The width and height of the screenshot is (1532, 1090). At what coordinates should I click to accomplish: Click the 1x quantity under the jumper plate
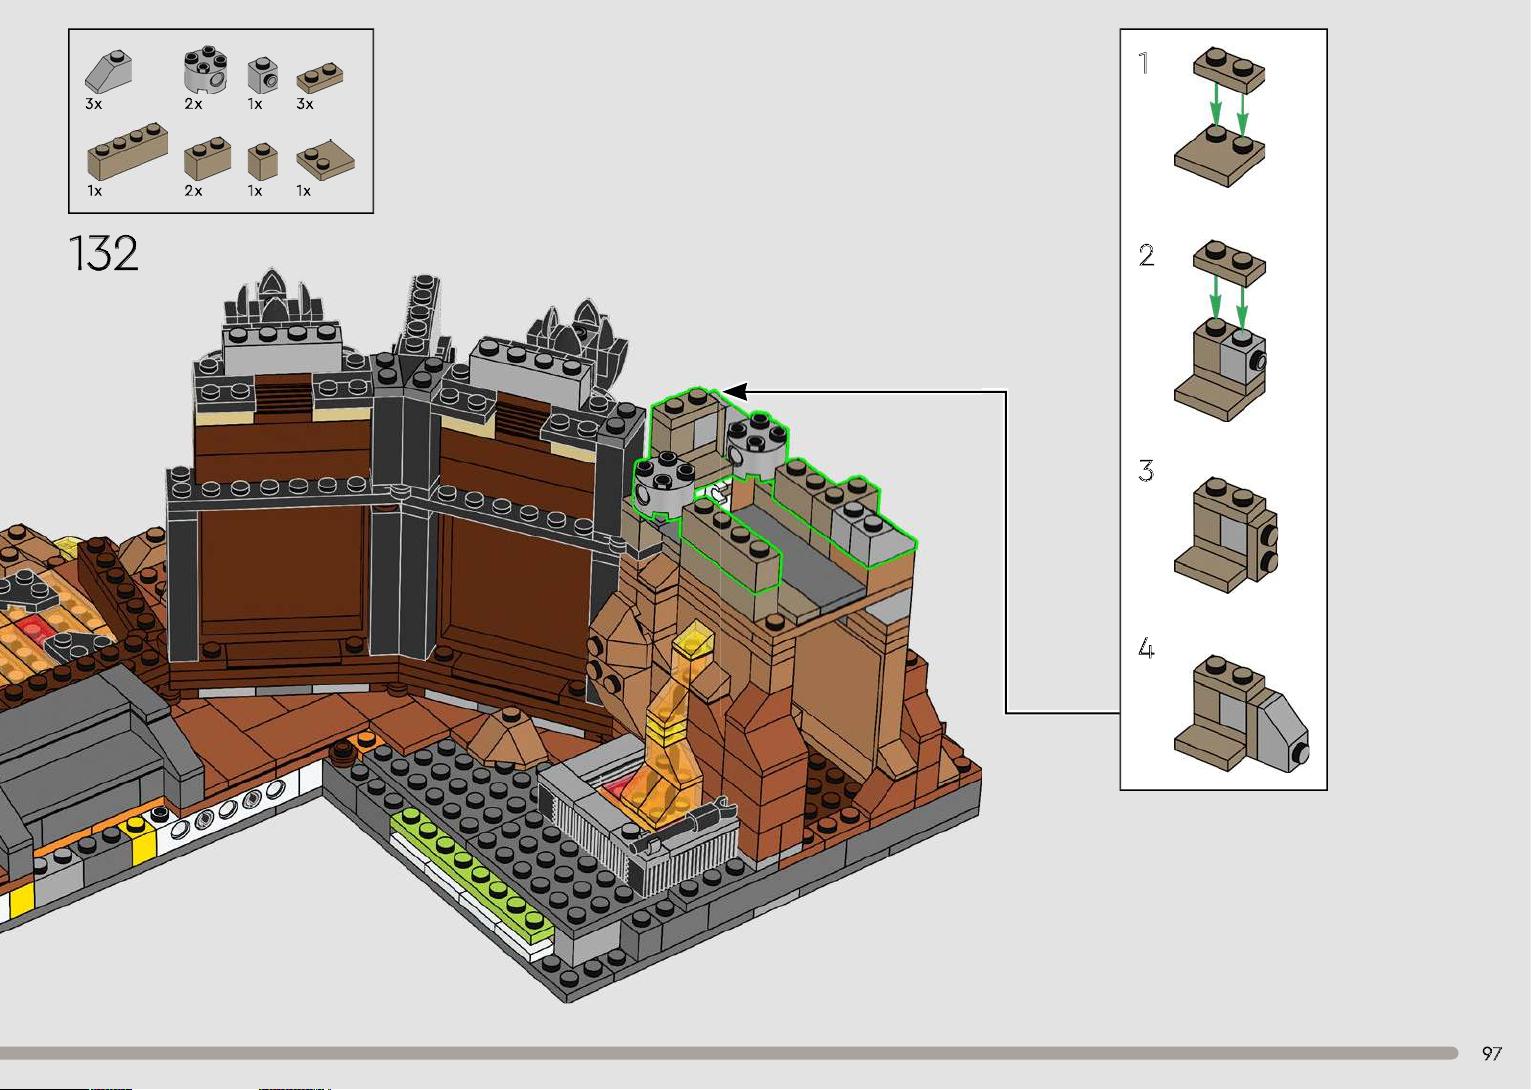(303, 191)
